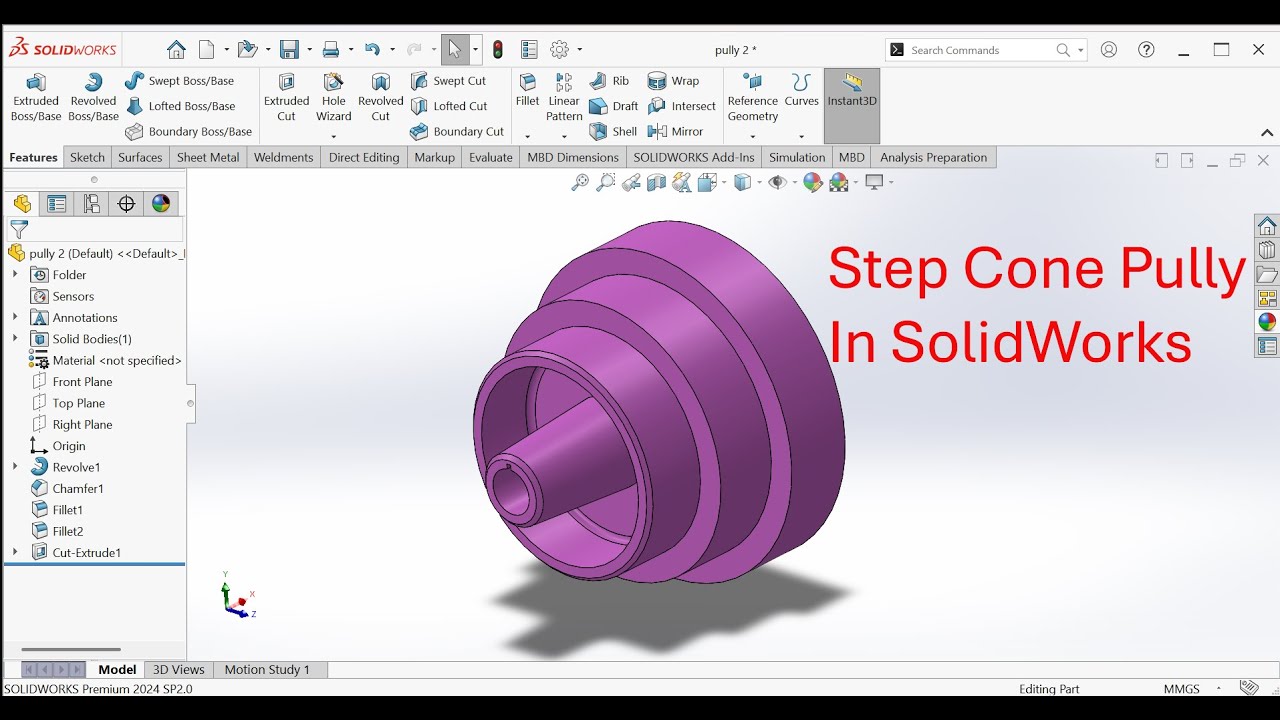
Task: Switch to the Sheet Metal tab
Action: pyautogui.click(x=208, y=157)
